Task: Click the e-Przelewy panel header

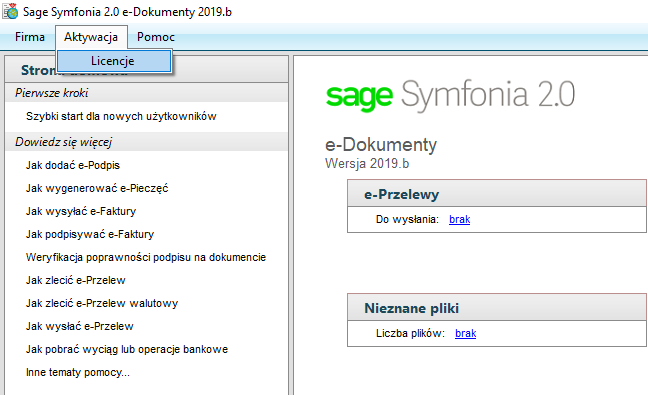Action: click(497, 193)
